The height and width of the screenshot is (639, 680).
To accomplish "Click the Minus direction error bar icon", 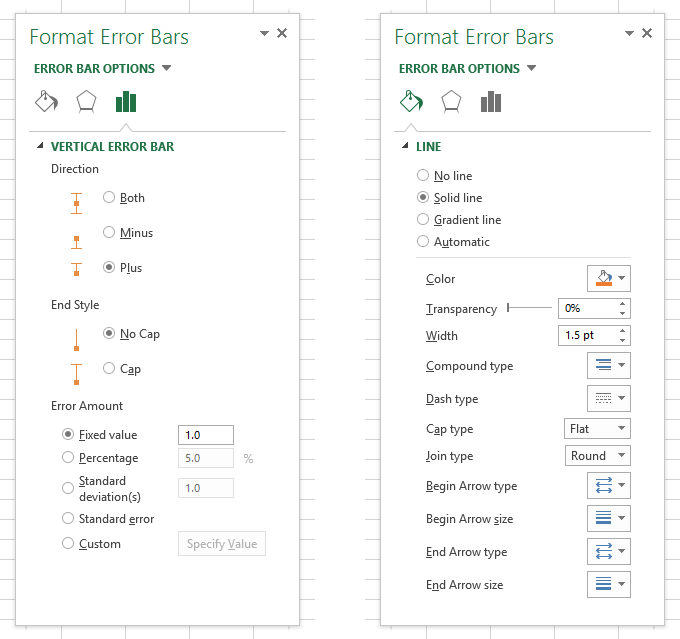I will click(76, 242).
